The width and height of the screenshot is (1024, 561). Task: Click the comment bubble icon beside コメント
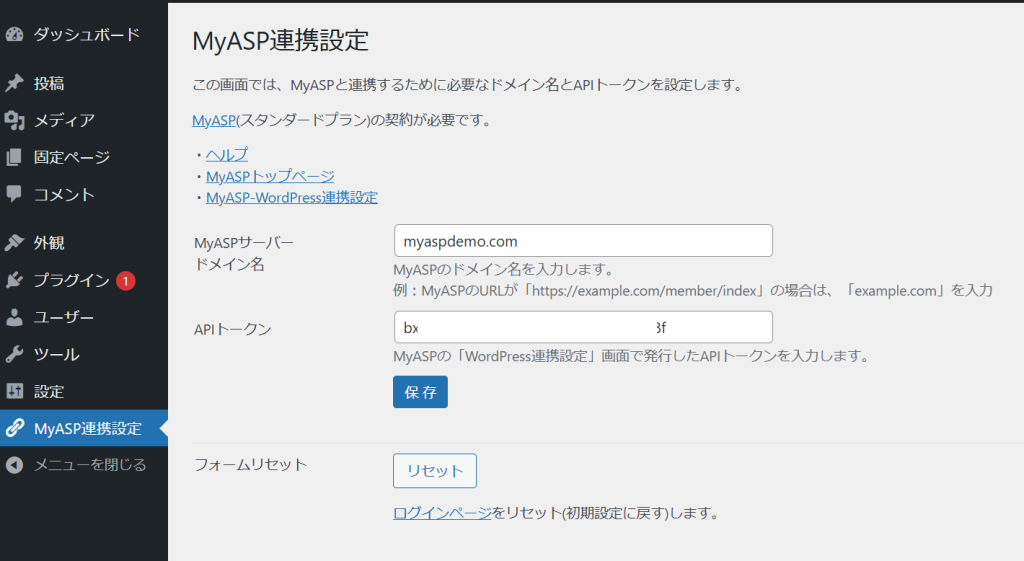pos(14,194)
